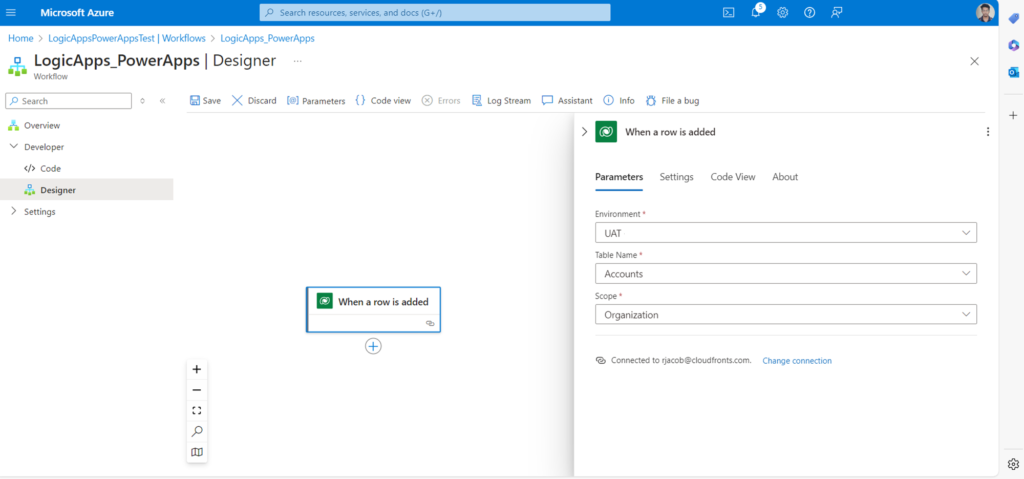The image size is (1024, 479).
Task: Open the Assistant
Action: pyautogui.click(x=568, y=101)
